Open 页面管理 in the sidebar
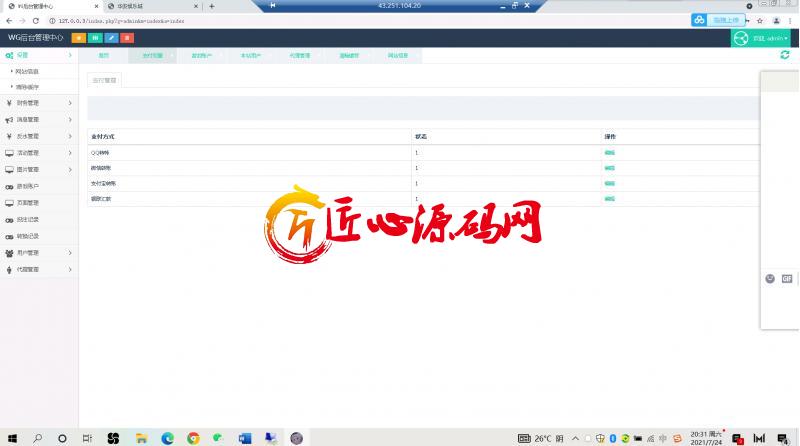The width and height of the screenshot is (800, 446). click(28, 203)
